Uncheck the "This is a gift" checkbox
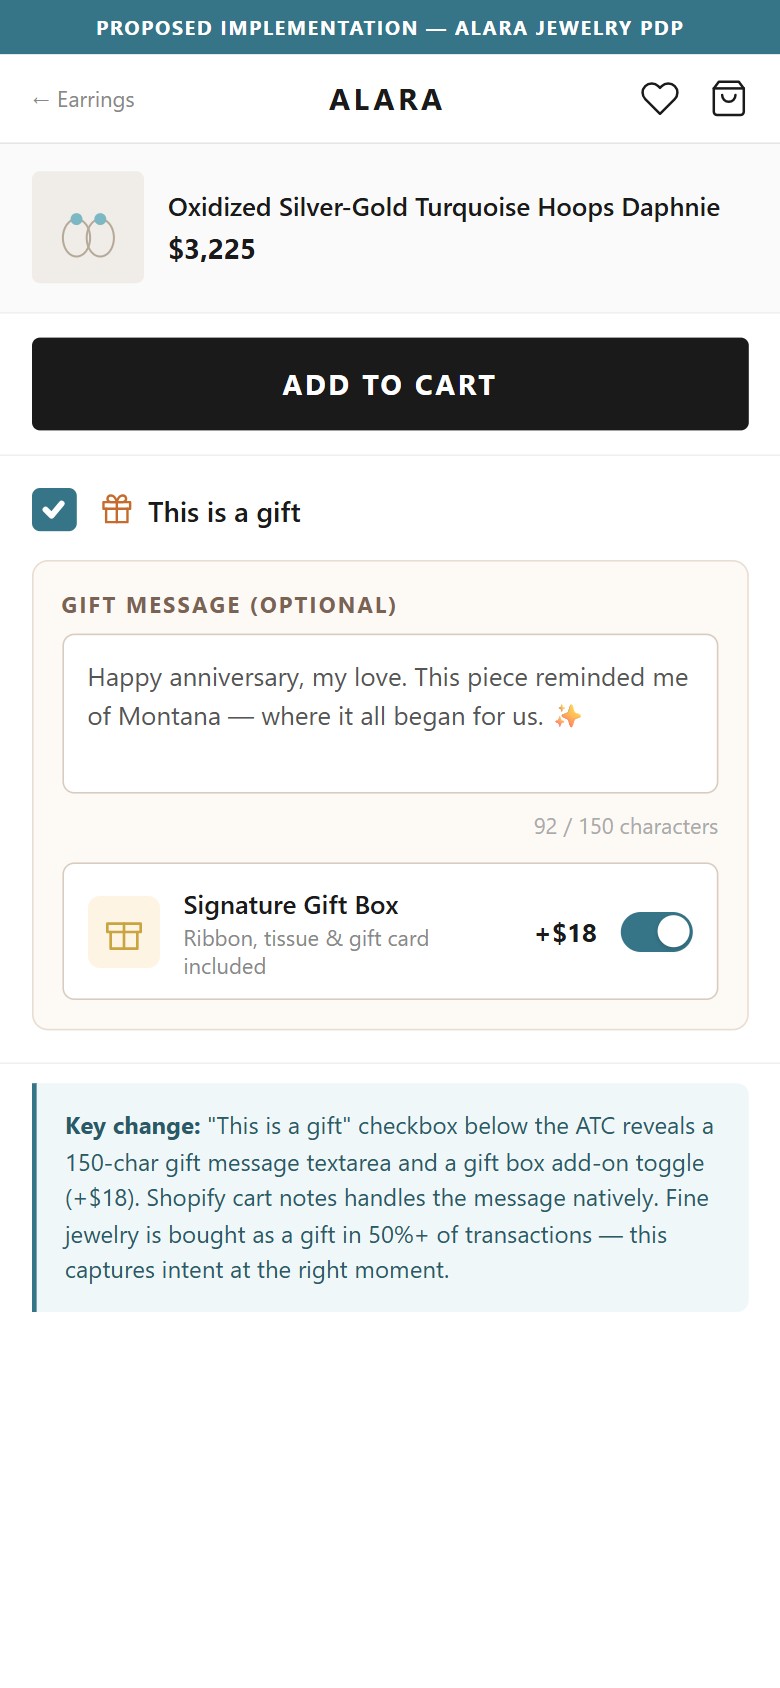Viewport: 780px width, 1688px height. pyautogui.click(x=54, y=510)
